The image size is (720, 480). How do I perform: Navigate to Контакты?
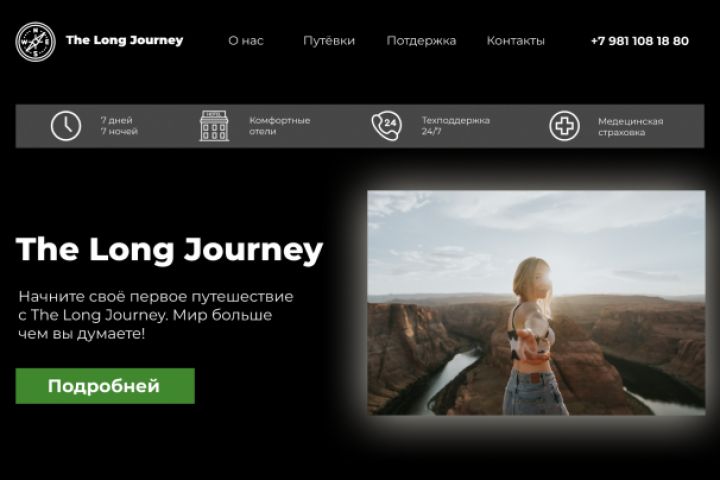515,41
